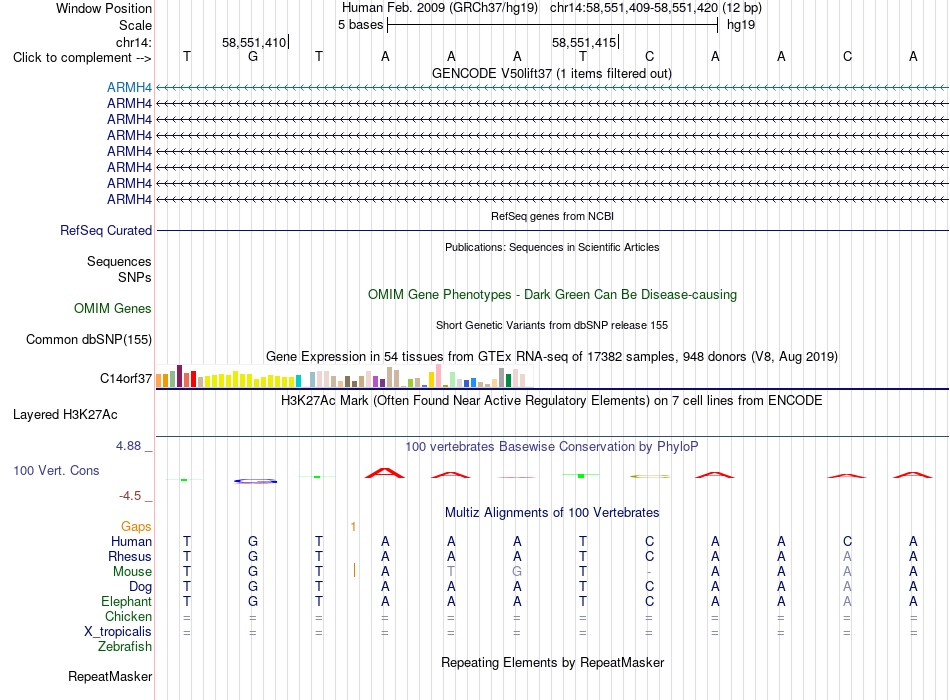Click the Dog species label

tap(141, 587)
